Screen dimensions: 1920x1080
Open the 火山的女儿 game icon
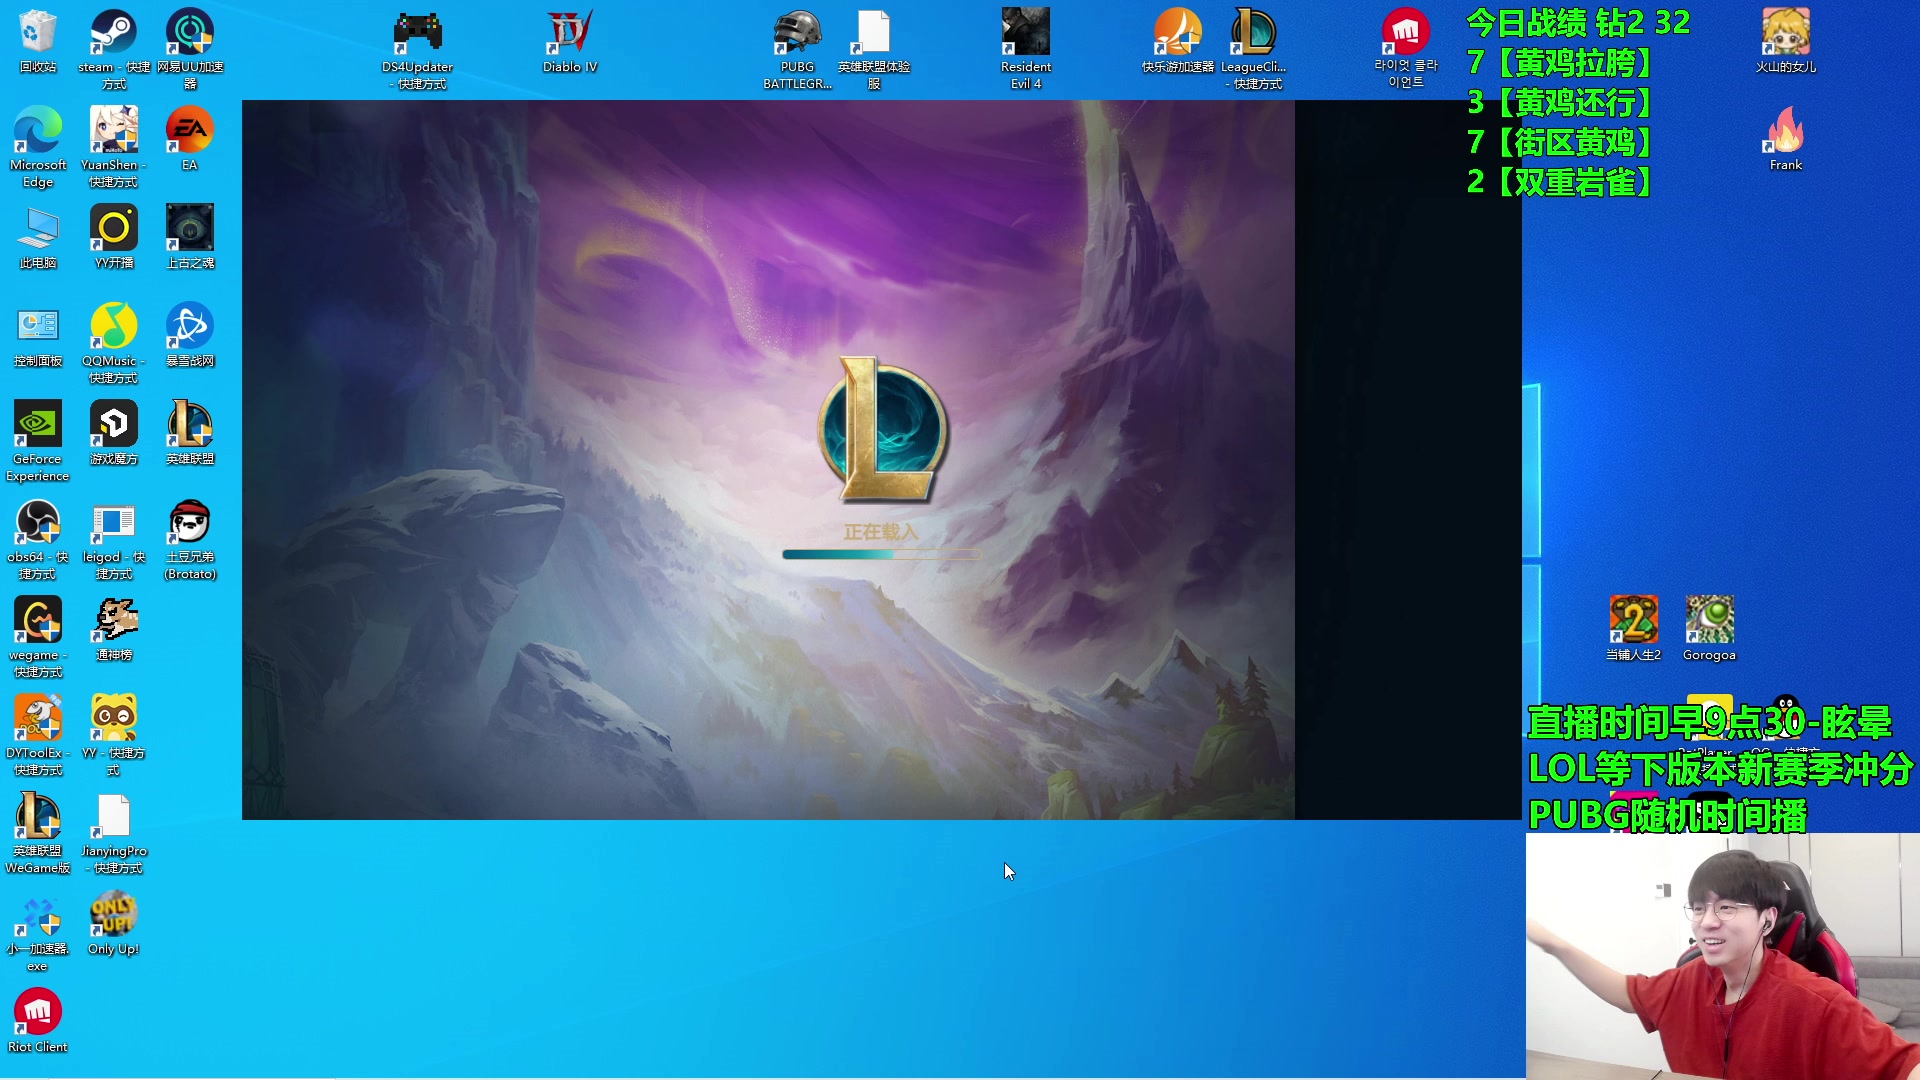1785,40
